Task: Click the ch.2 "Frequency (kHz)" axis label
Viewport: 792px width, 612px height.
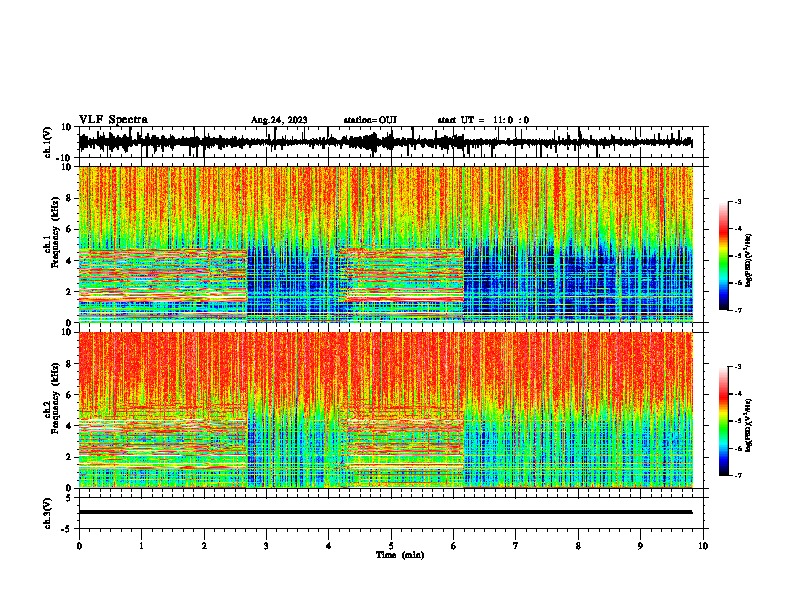Action: click(55, 398)
